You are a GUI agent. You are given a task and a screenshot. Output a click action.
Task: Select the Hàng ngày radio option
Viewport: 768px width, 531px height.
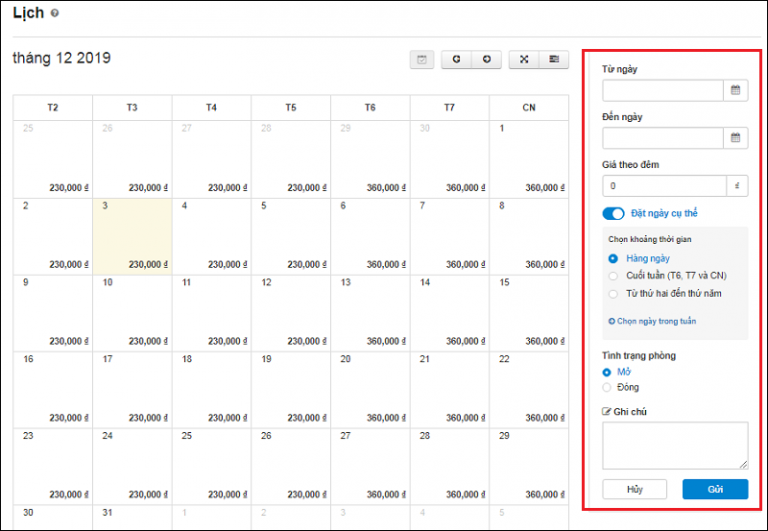614,258
